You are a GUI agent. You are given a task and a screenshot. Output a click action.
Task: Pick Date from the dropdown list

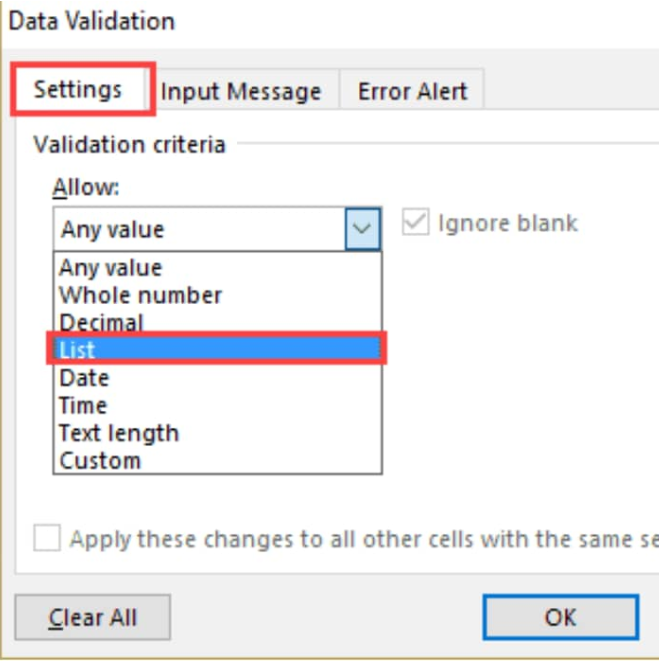[x=217, y=378]
